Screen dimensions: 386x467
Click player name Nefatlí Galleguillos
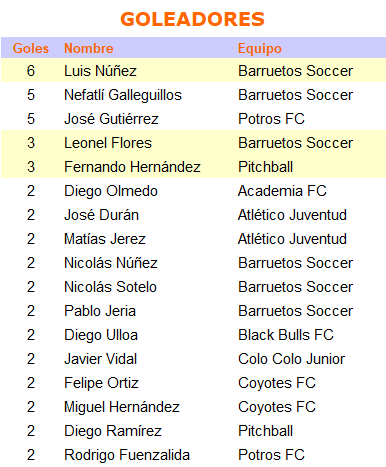click(x=123, y=95)
